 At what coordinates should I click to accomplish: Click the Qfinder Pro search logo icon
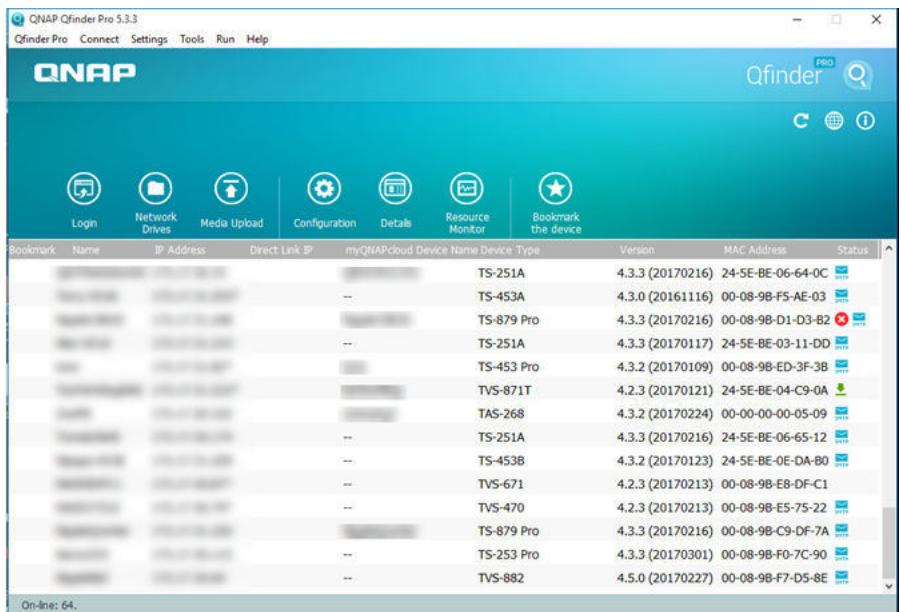(857, 75)
